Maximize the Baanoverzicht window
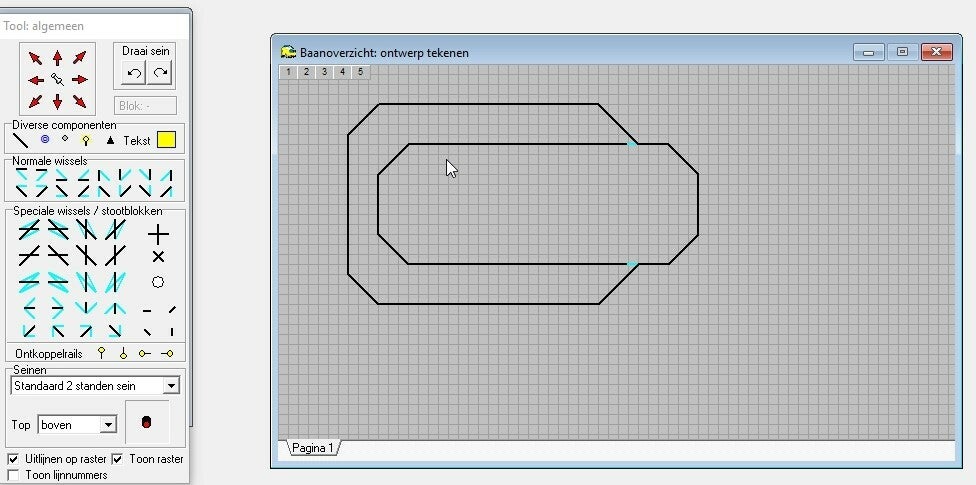The image size is (976, 485). point(902,52)
